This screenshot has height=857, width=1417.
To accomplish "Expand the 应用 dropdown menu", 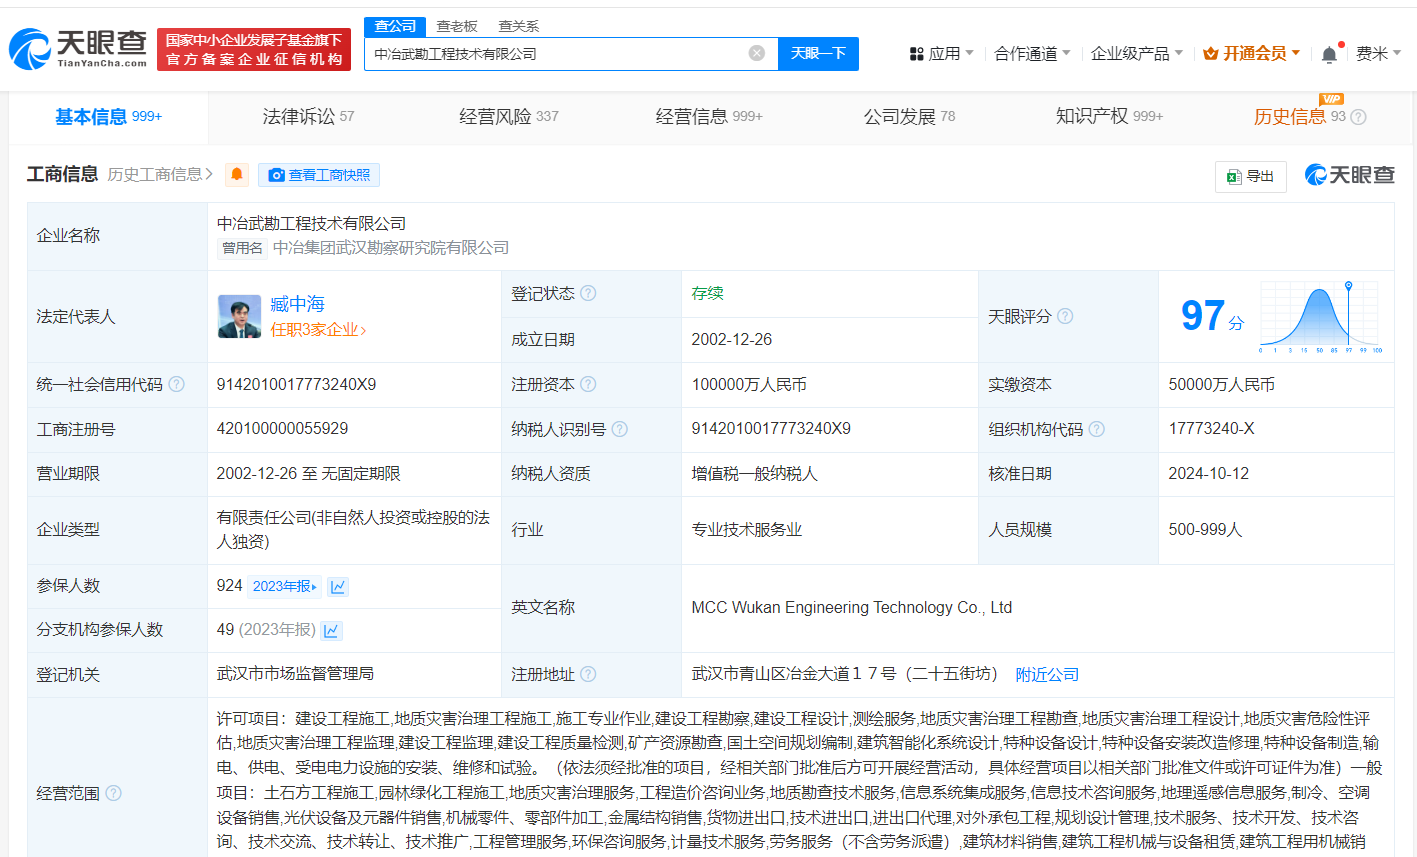I will pos(941,54).
